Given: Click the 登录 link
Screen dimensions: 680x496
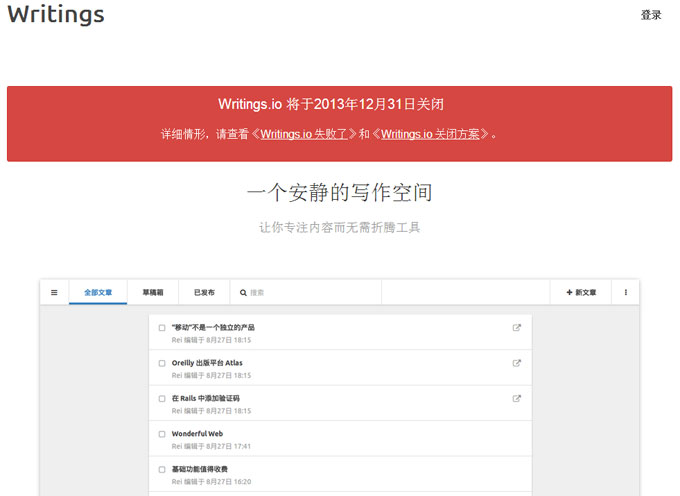Looking at the screenshot, I should [651, 15].
